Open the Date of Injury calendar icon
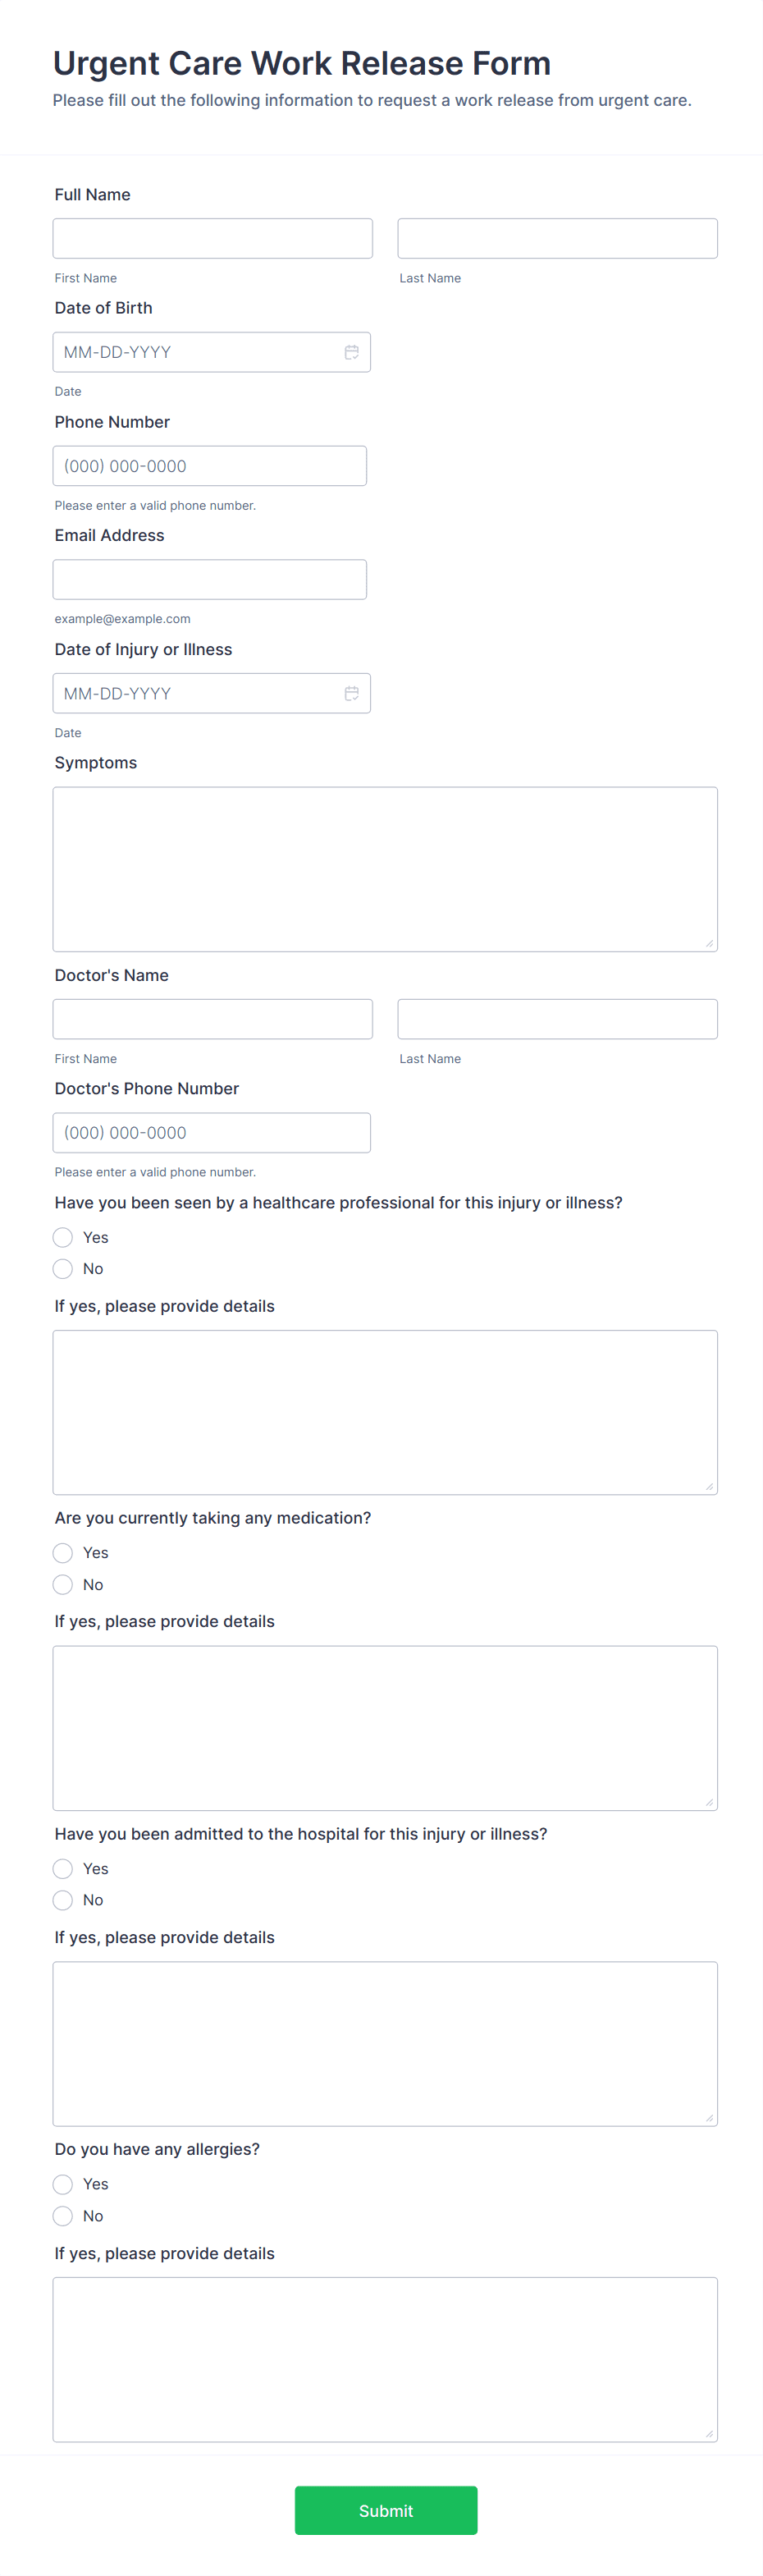Image resolution: width=763 pixels, height=2576 pixels. [x=351, y=693]
